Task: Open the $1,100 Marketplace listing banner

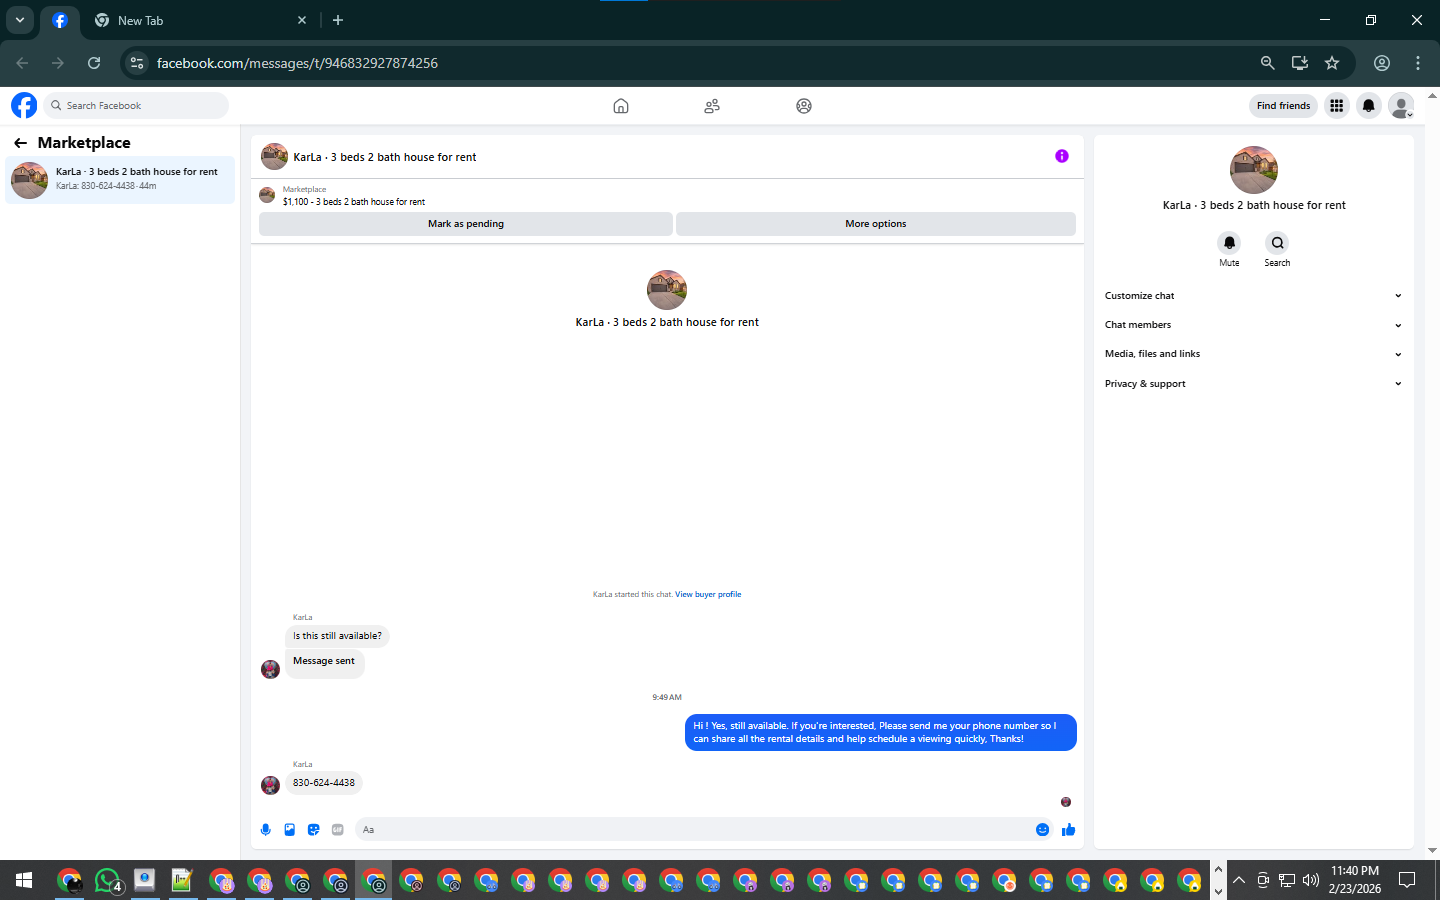Action: [x=667, y=195]
